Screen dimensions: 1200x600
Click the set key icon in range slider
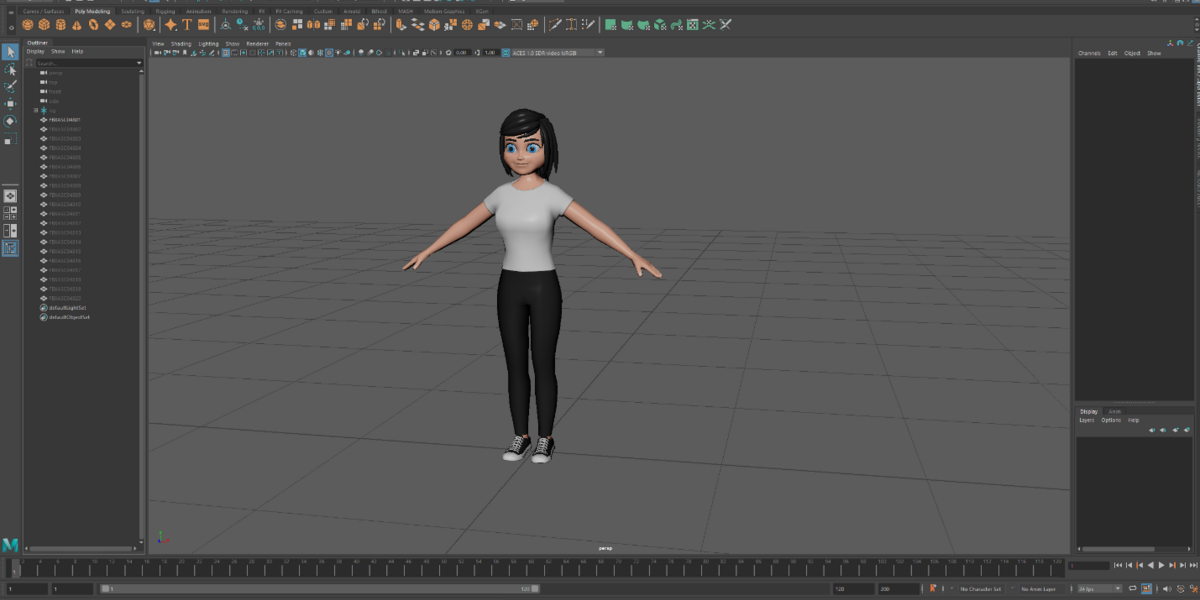(932, 589)
